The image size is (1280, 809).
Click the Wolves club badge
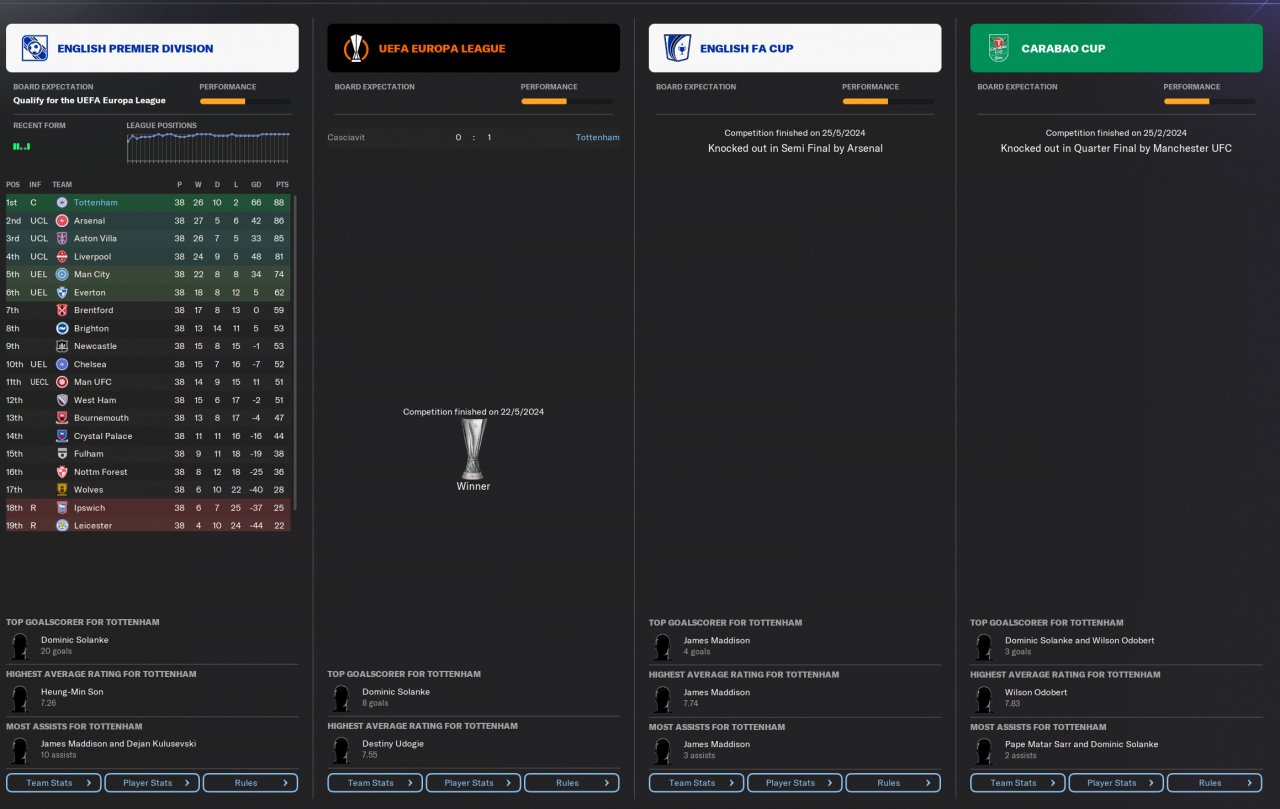(x=62, y=490)
